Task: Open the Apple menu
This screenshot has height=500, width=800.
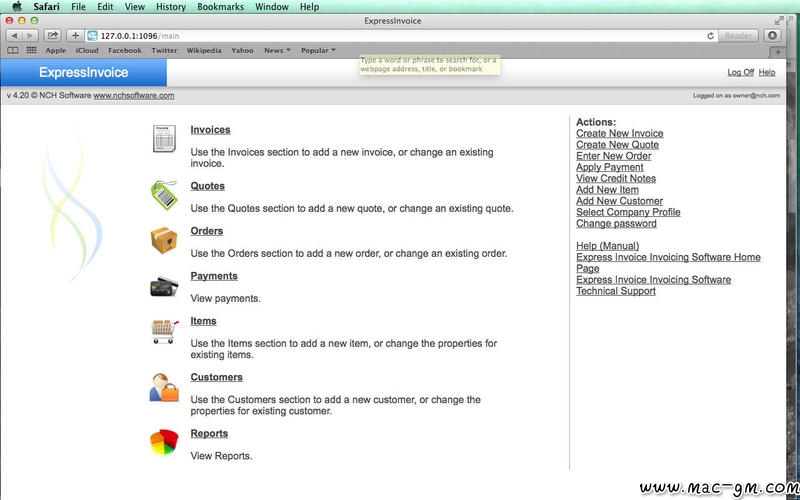Action: click(x=17, y=7)
